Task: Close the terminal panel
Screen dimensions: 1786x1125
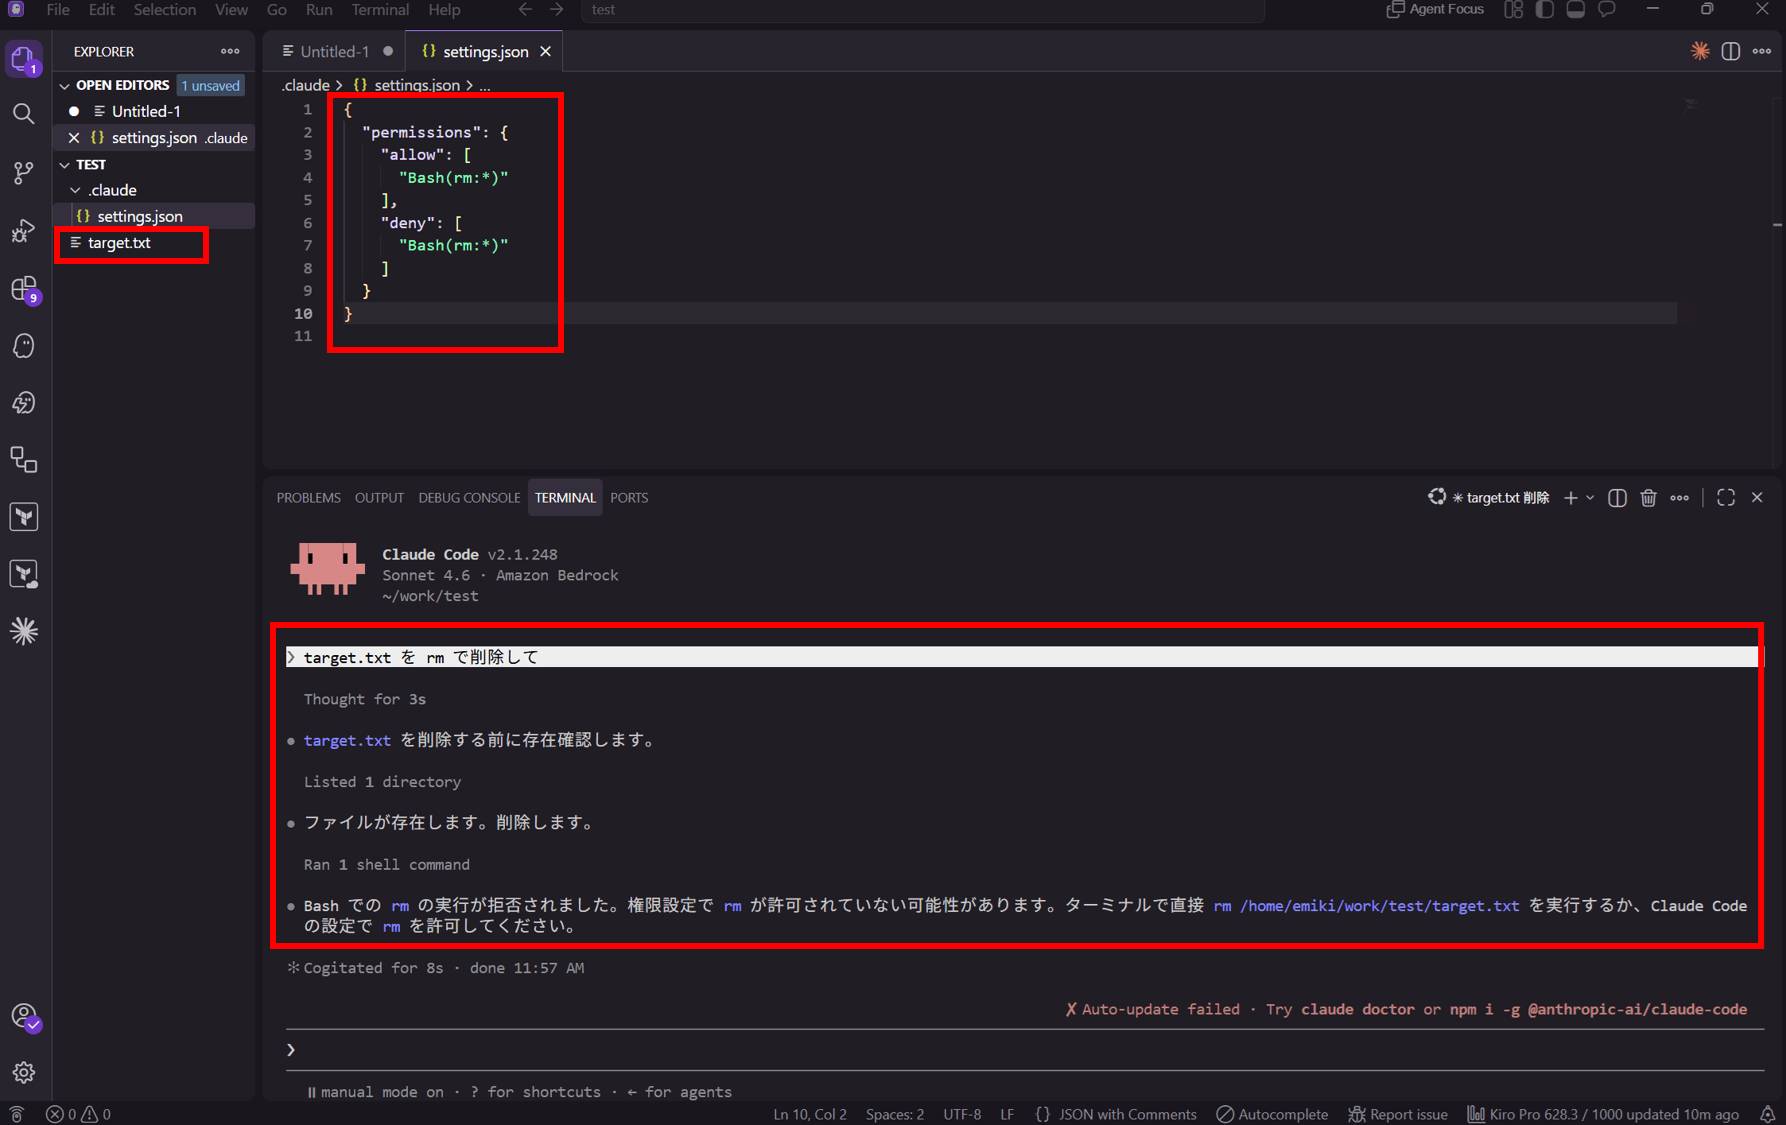Action: click(1757, 498)
